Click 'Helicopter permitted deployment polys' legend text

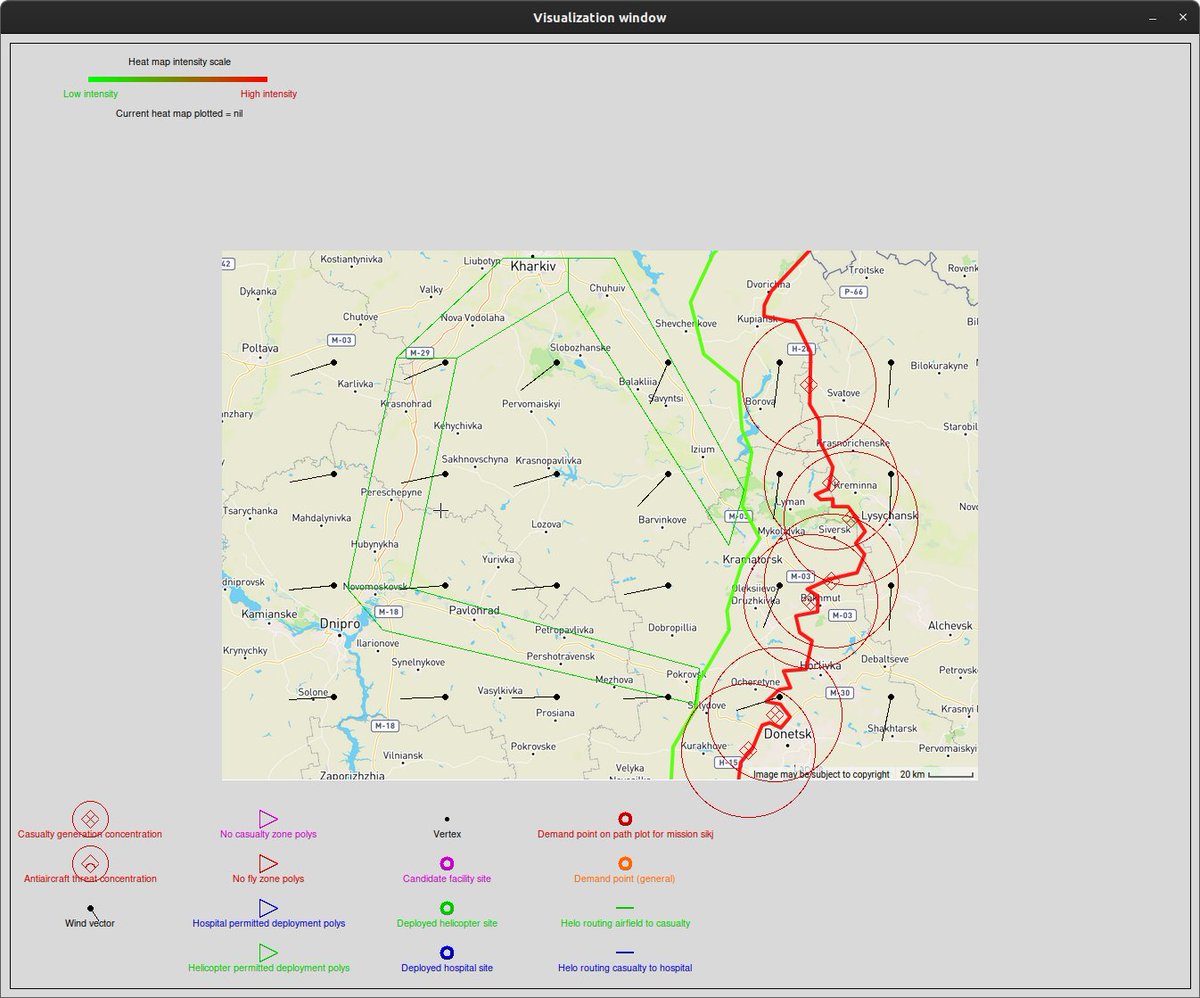pyautogui.click(x=269, y=968)
